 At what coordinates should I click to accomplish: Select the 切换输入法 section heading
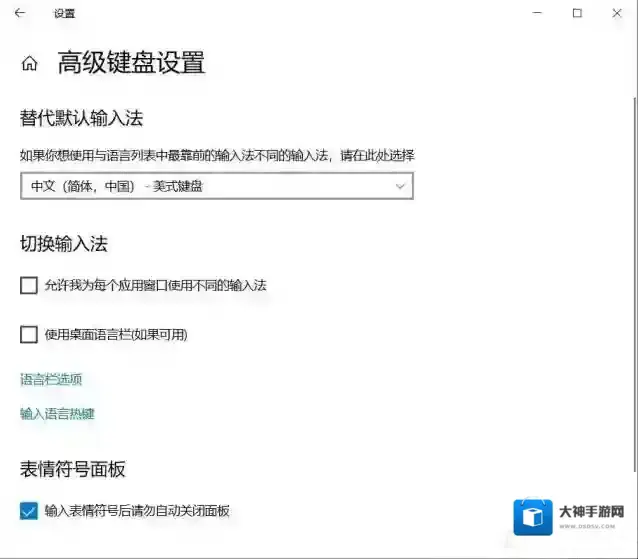click(64, 244)
